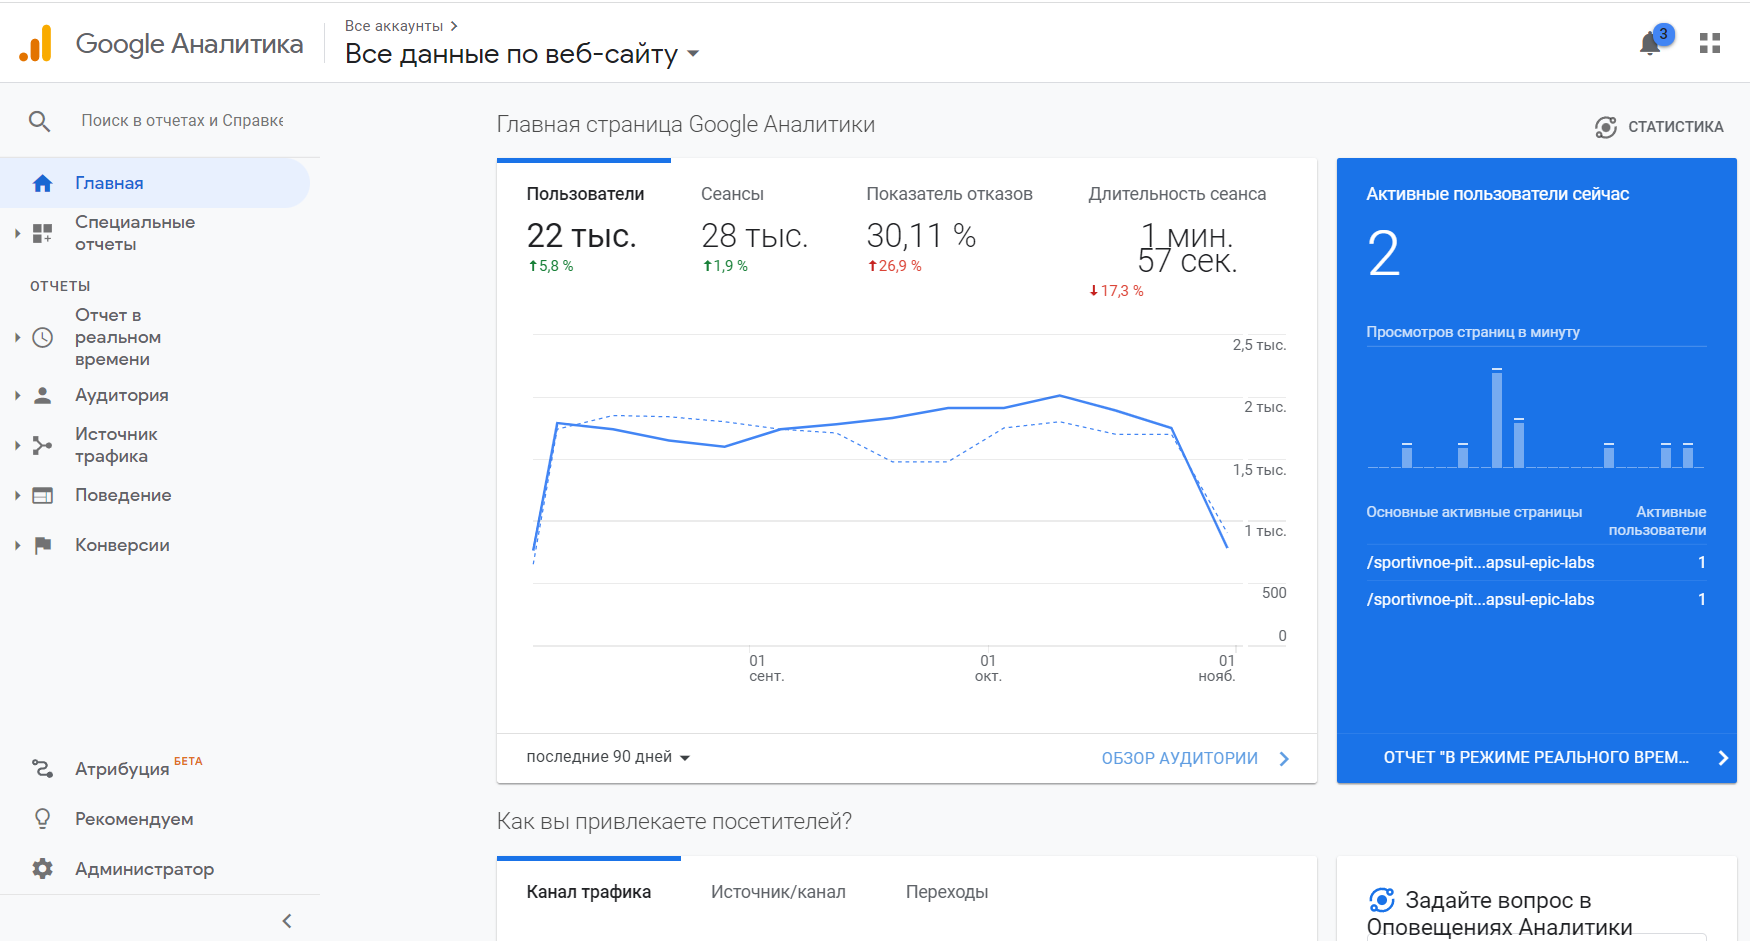Image resolution: width=1750 pixels, height=941 pixels.
Task: Switch to the Сеансы metric tab
Action: point(732,194)
